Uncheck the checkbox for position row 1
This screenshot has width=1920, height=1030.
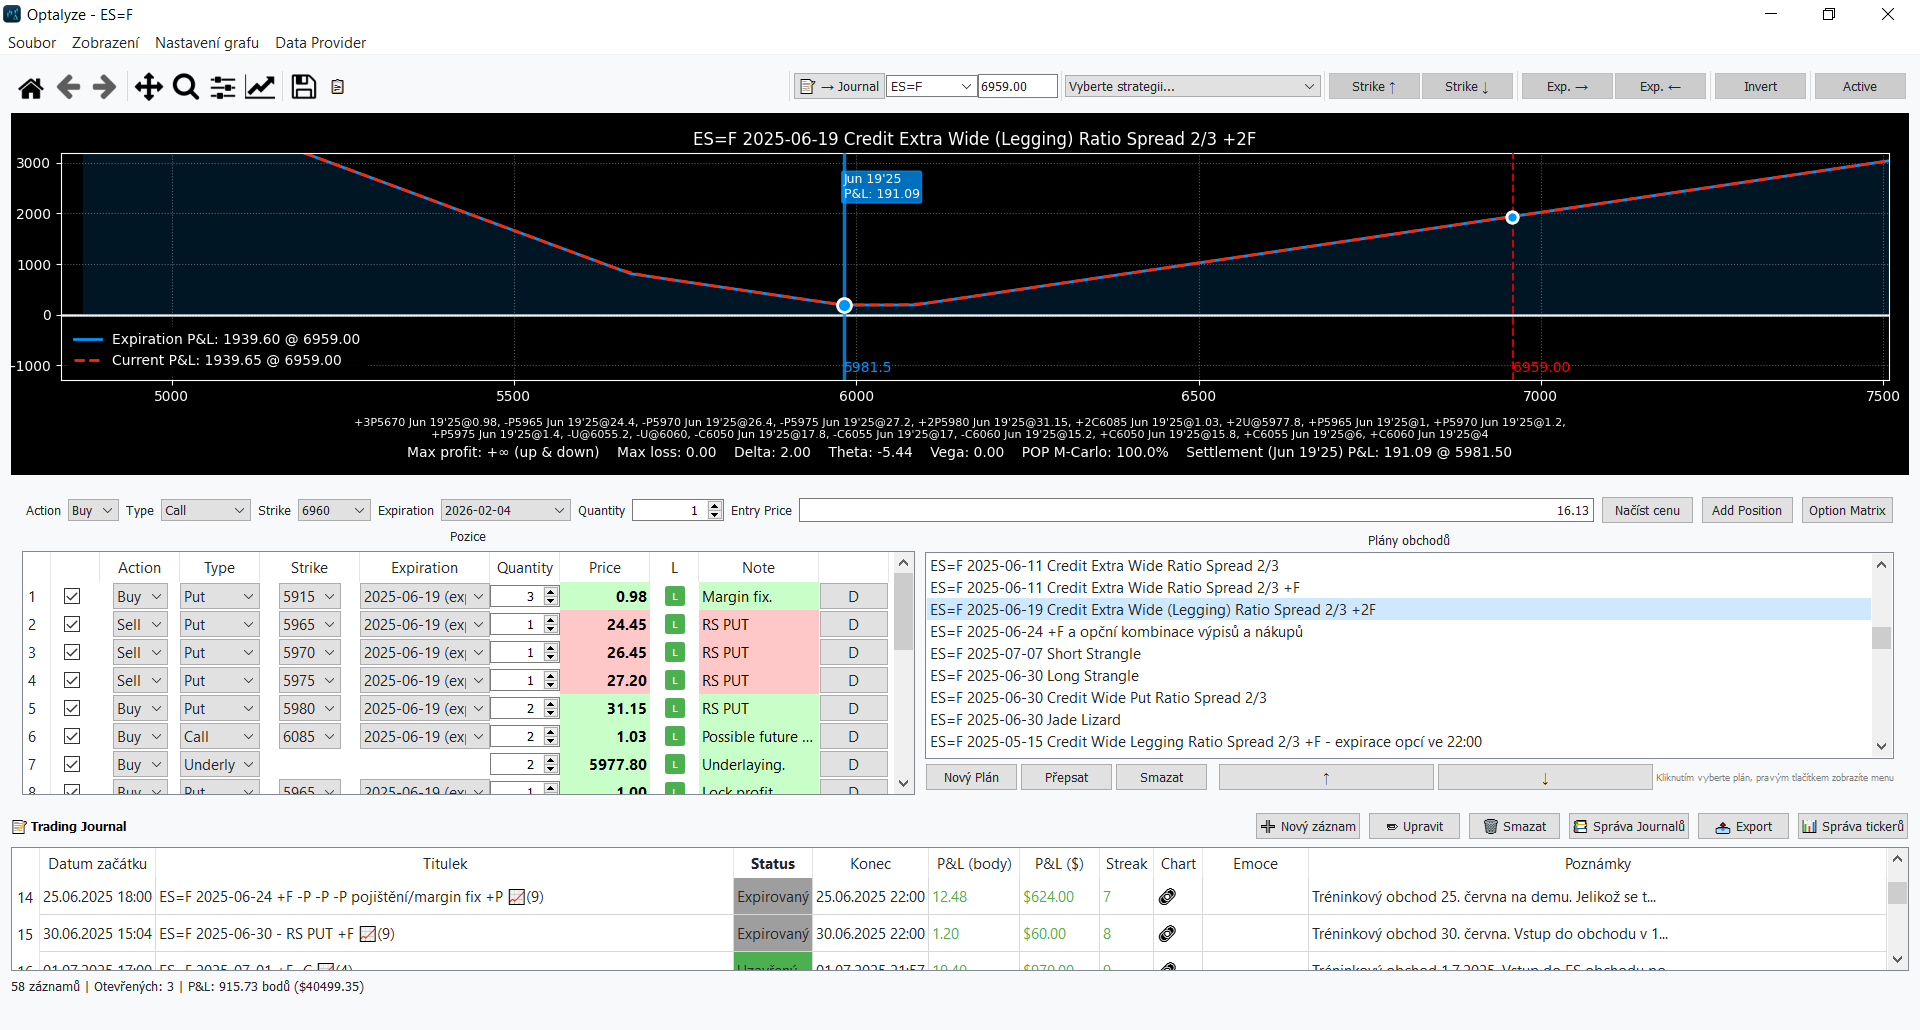point(72,596)
